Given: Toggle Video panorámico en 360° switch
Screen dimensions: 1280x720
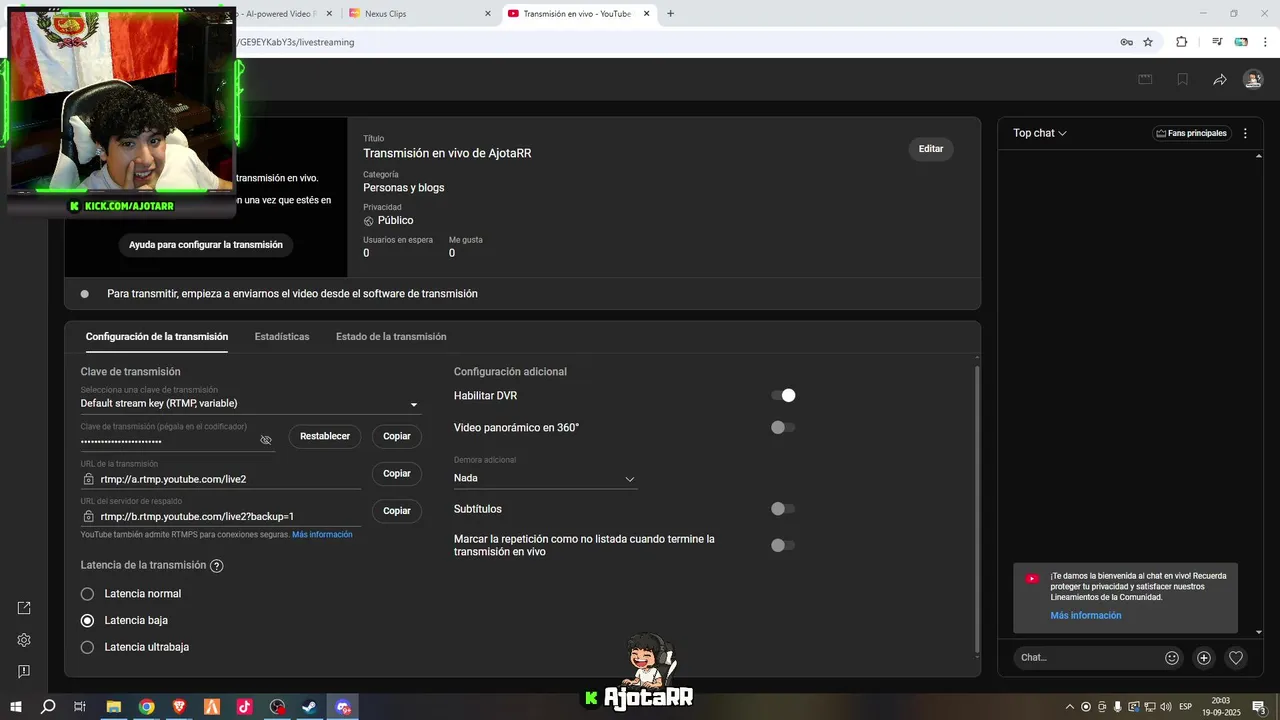Looking at the screenshot, I should 783,427.
